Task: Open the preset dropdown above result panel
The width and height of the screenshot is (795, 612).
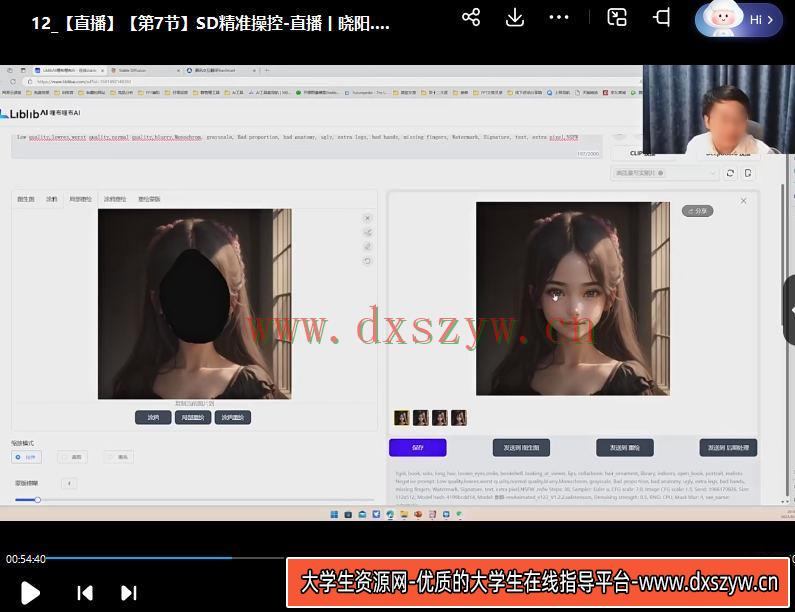Action: (x=665, y=173)
